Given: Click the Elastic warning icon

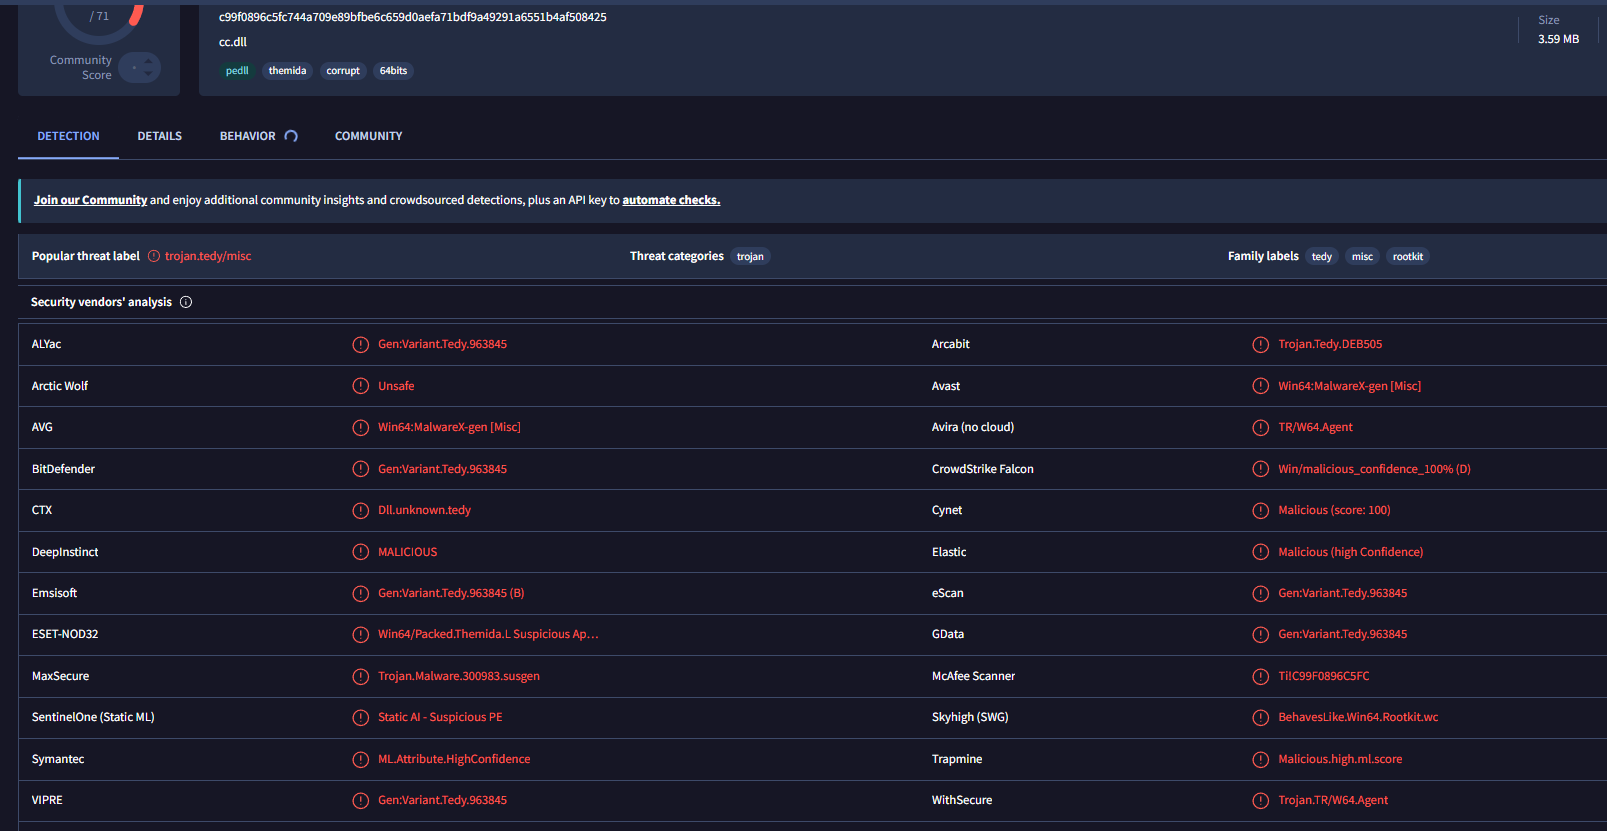Looking at the screenshot, I should click(x=1261, y=552).
